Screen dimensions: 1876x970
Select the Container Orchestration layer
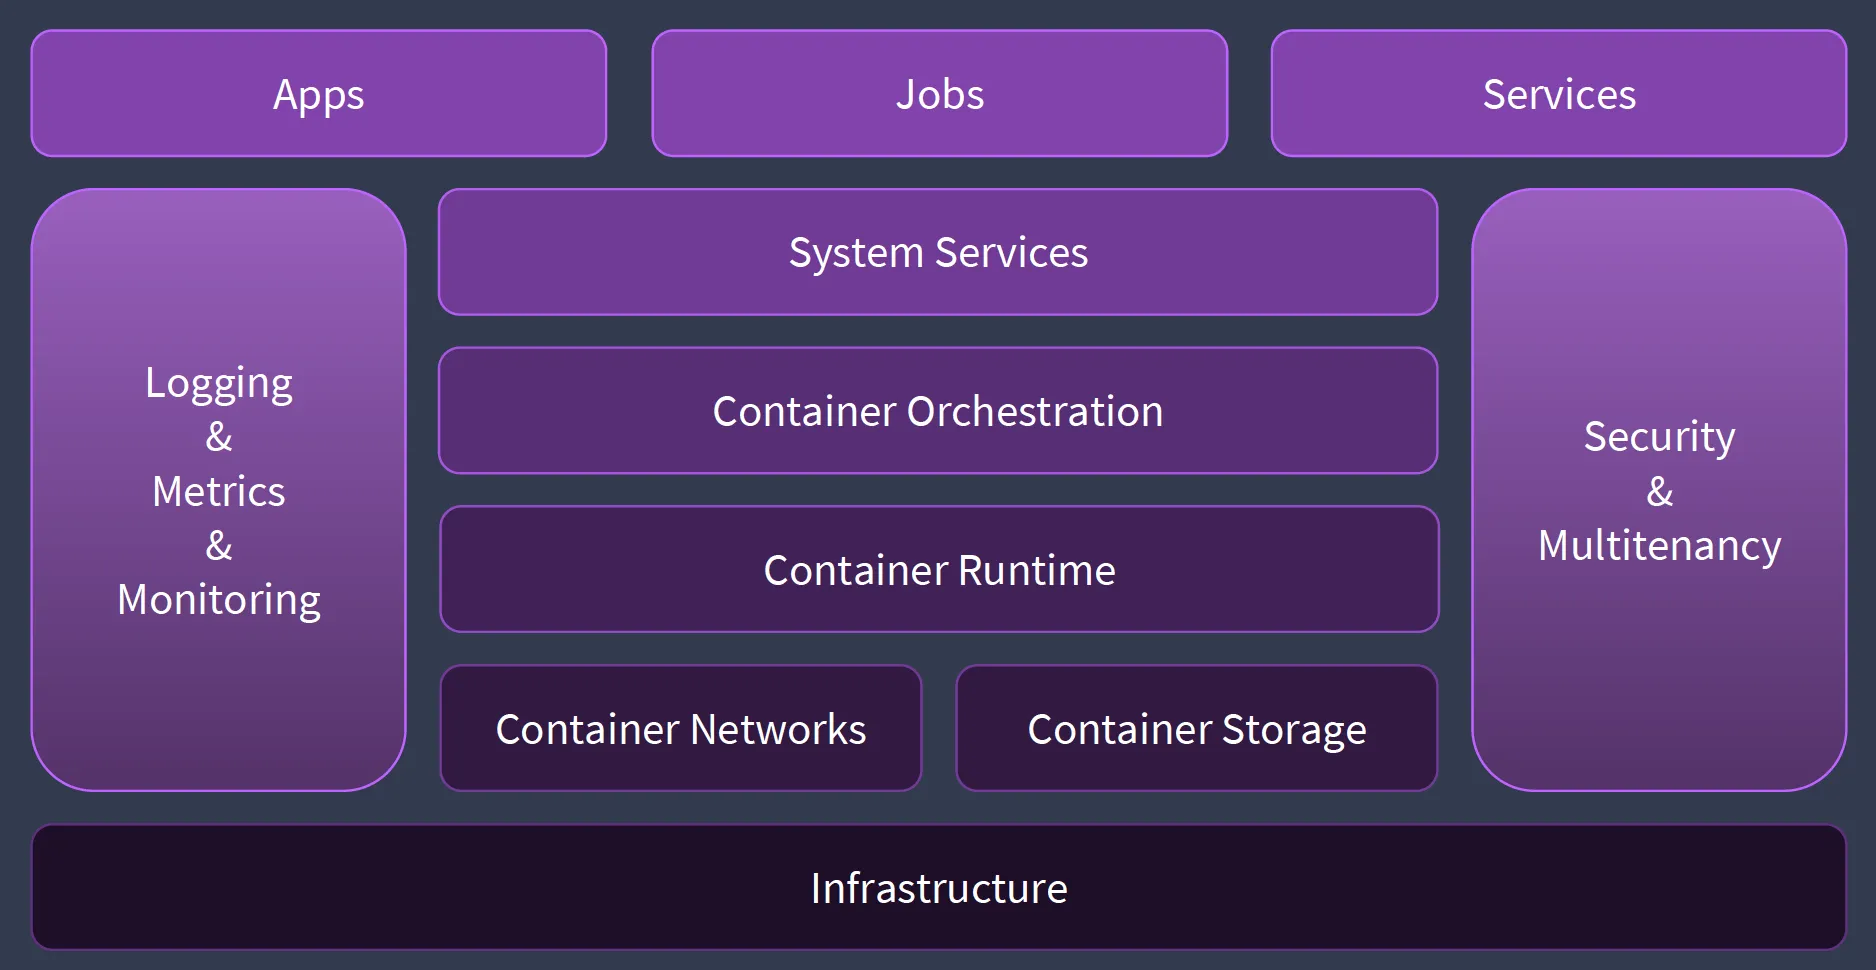pos(938,411)
